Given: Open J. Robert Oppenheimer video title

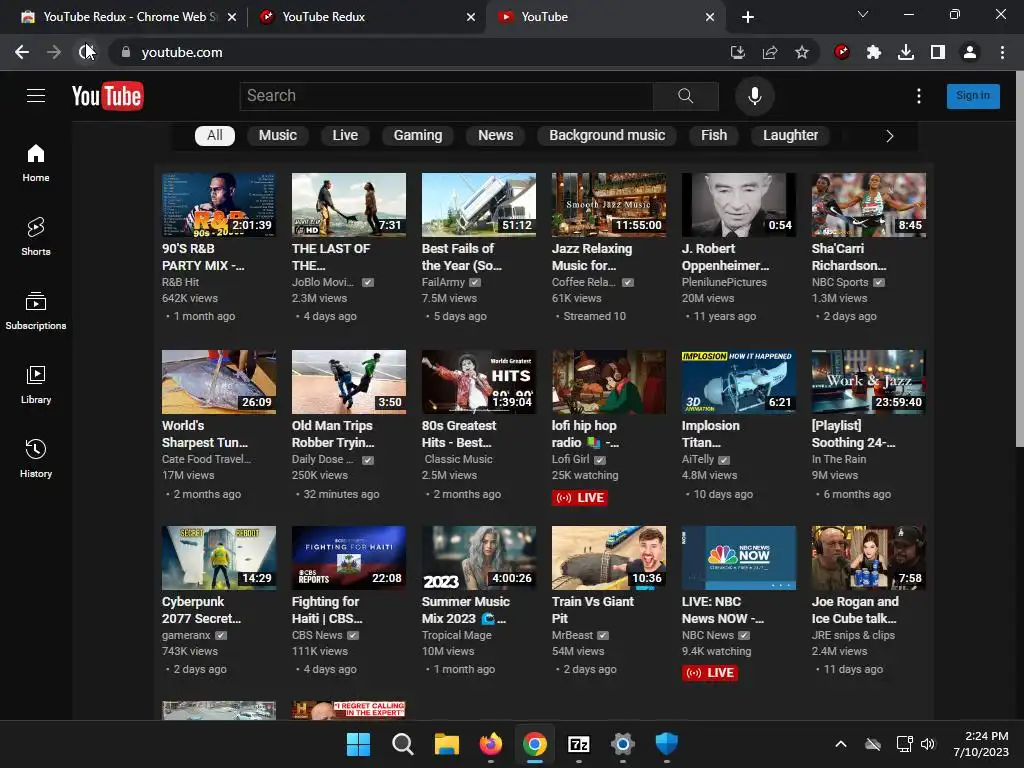Looking at the screenshot, I should [x=725, y=257].
